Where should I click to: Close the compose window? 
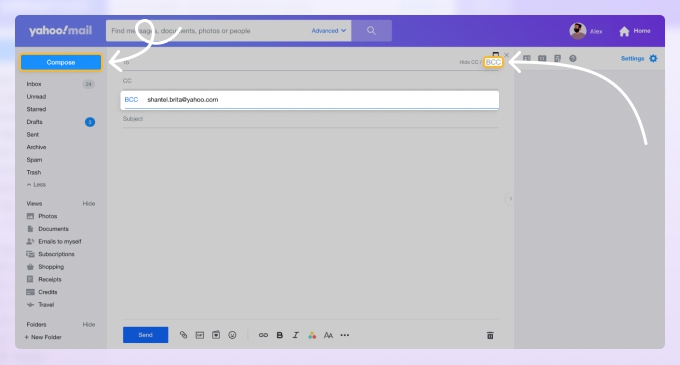coord(507,55)
